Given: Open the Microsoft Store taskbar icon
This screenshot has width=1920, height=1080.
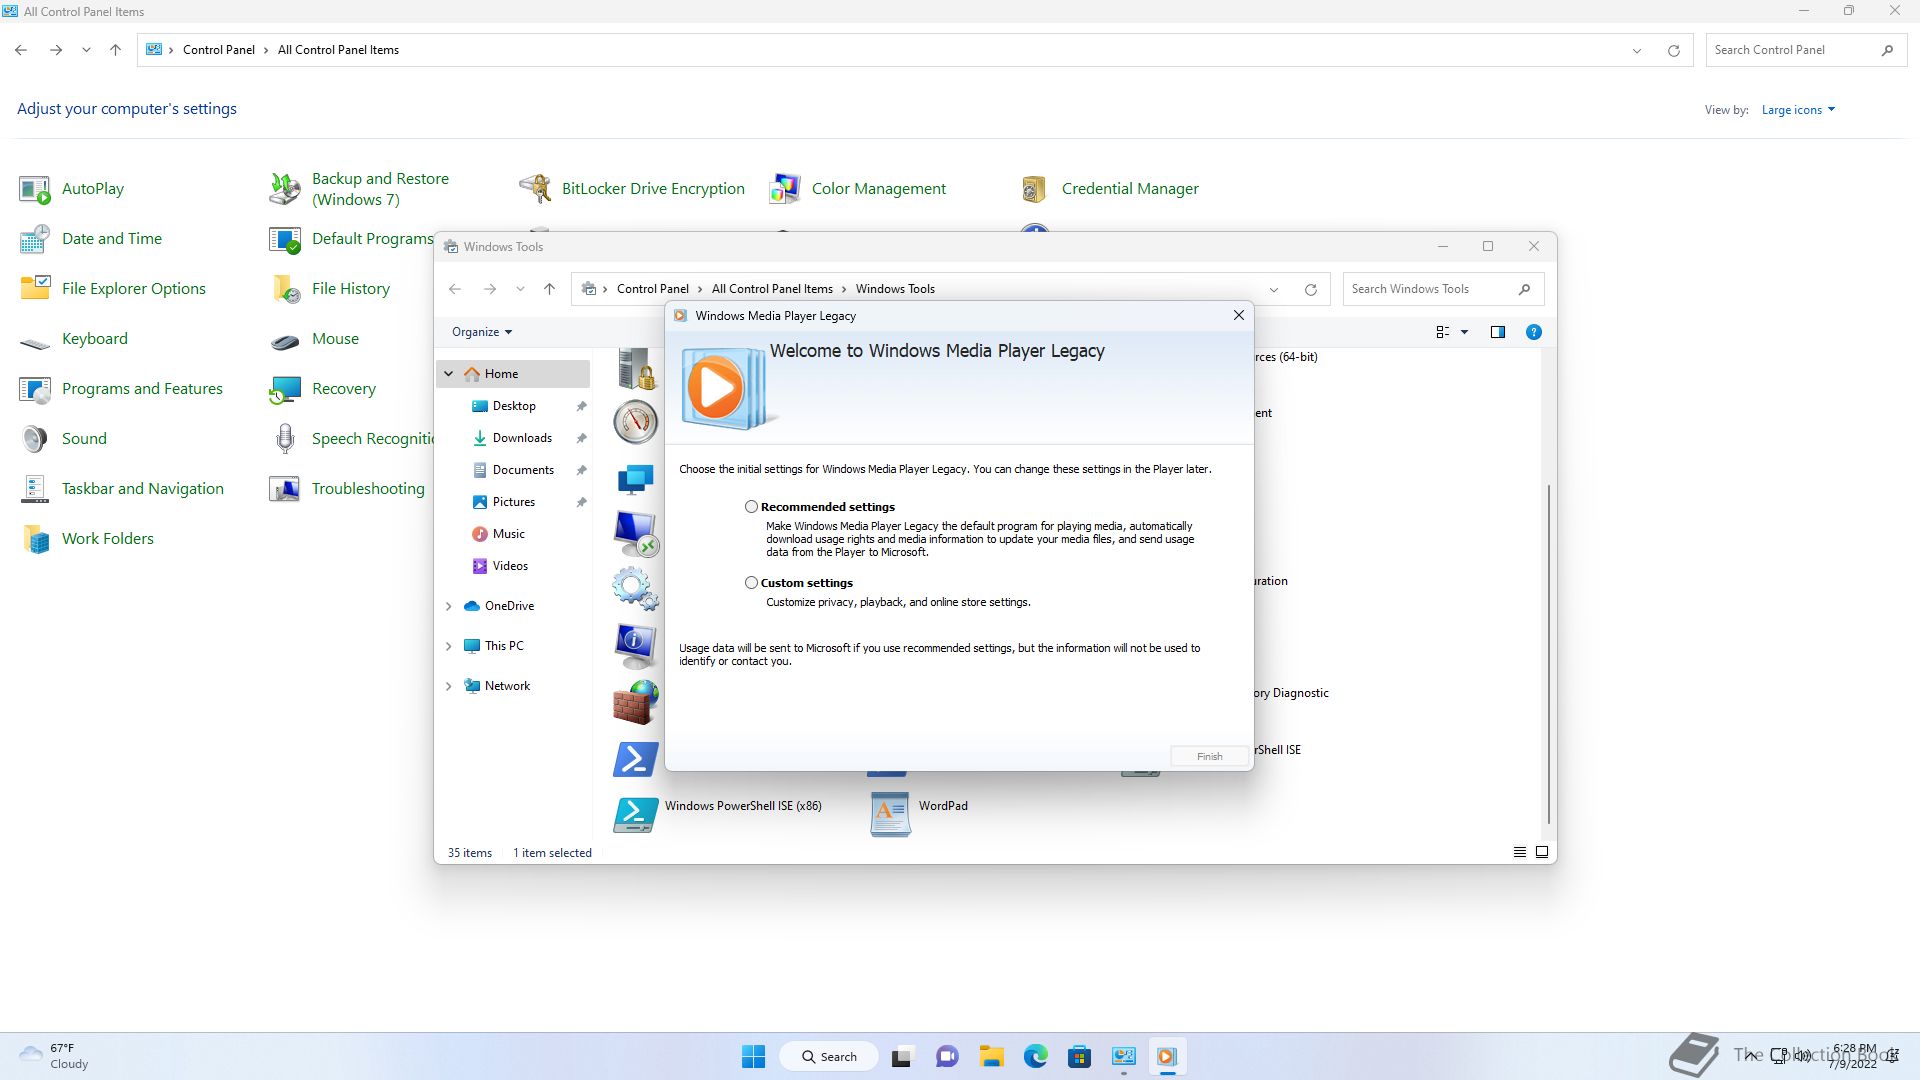Looking at the screenshot, I should (1079, 1057).
